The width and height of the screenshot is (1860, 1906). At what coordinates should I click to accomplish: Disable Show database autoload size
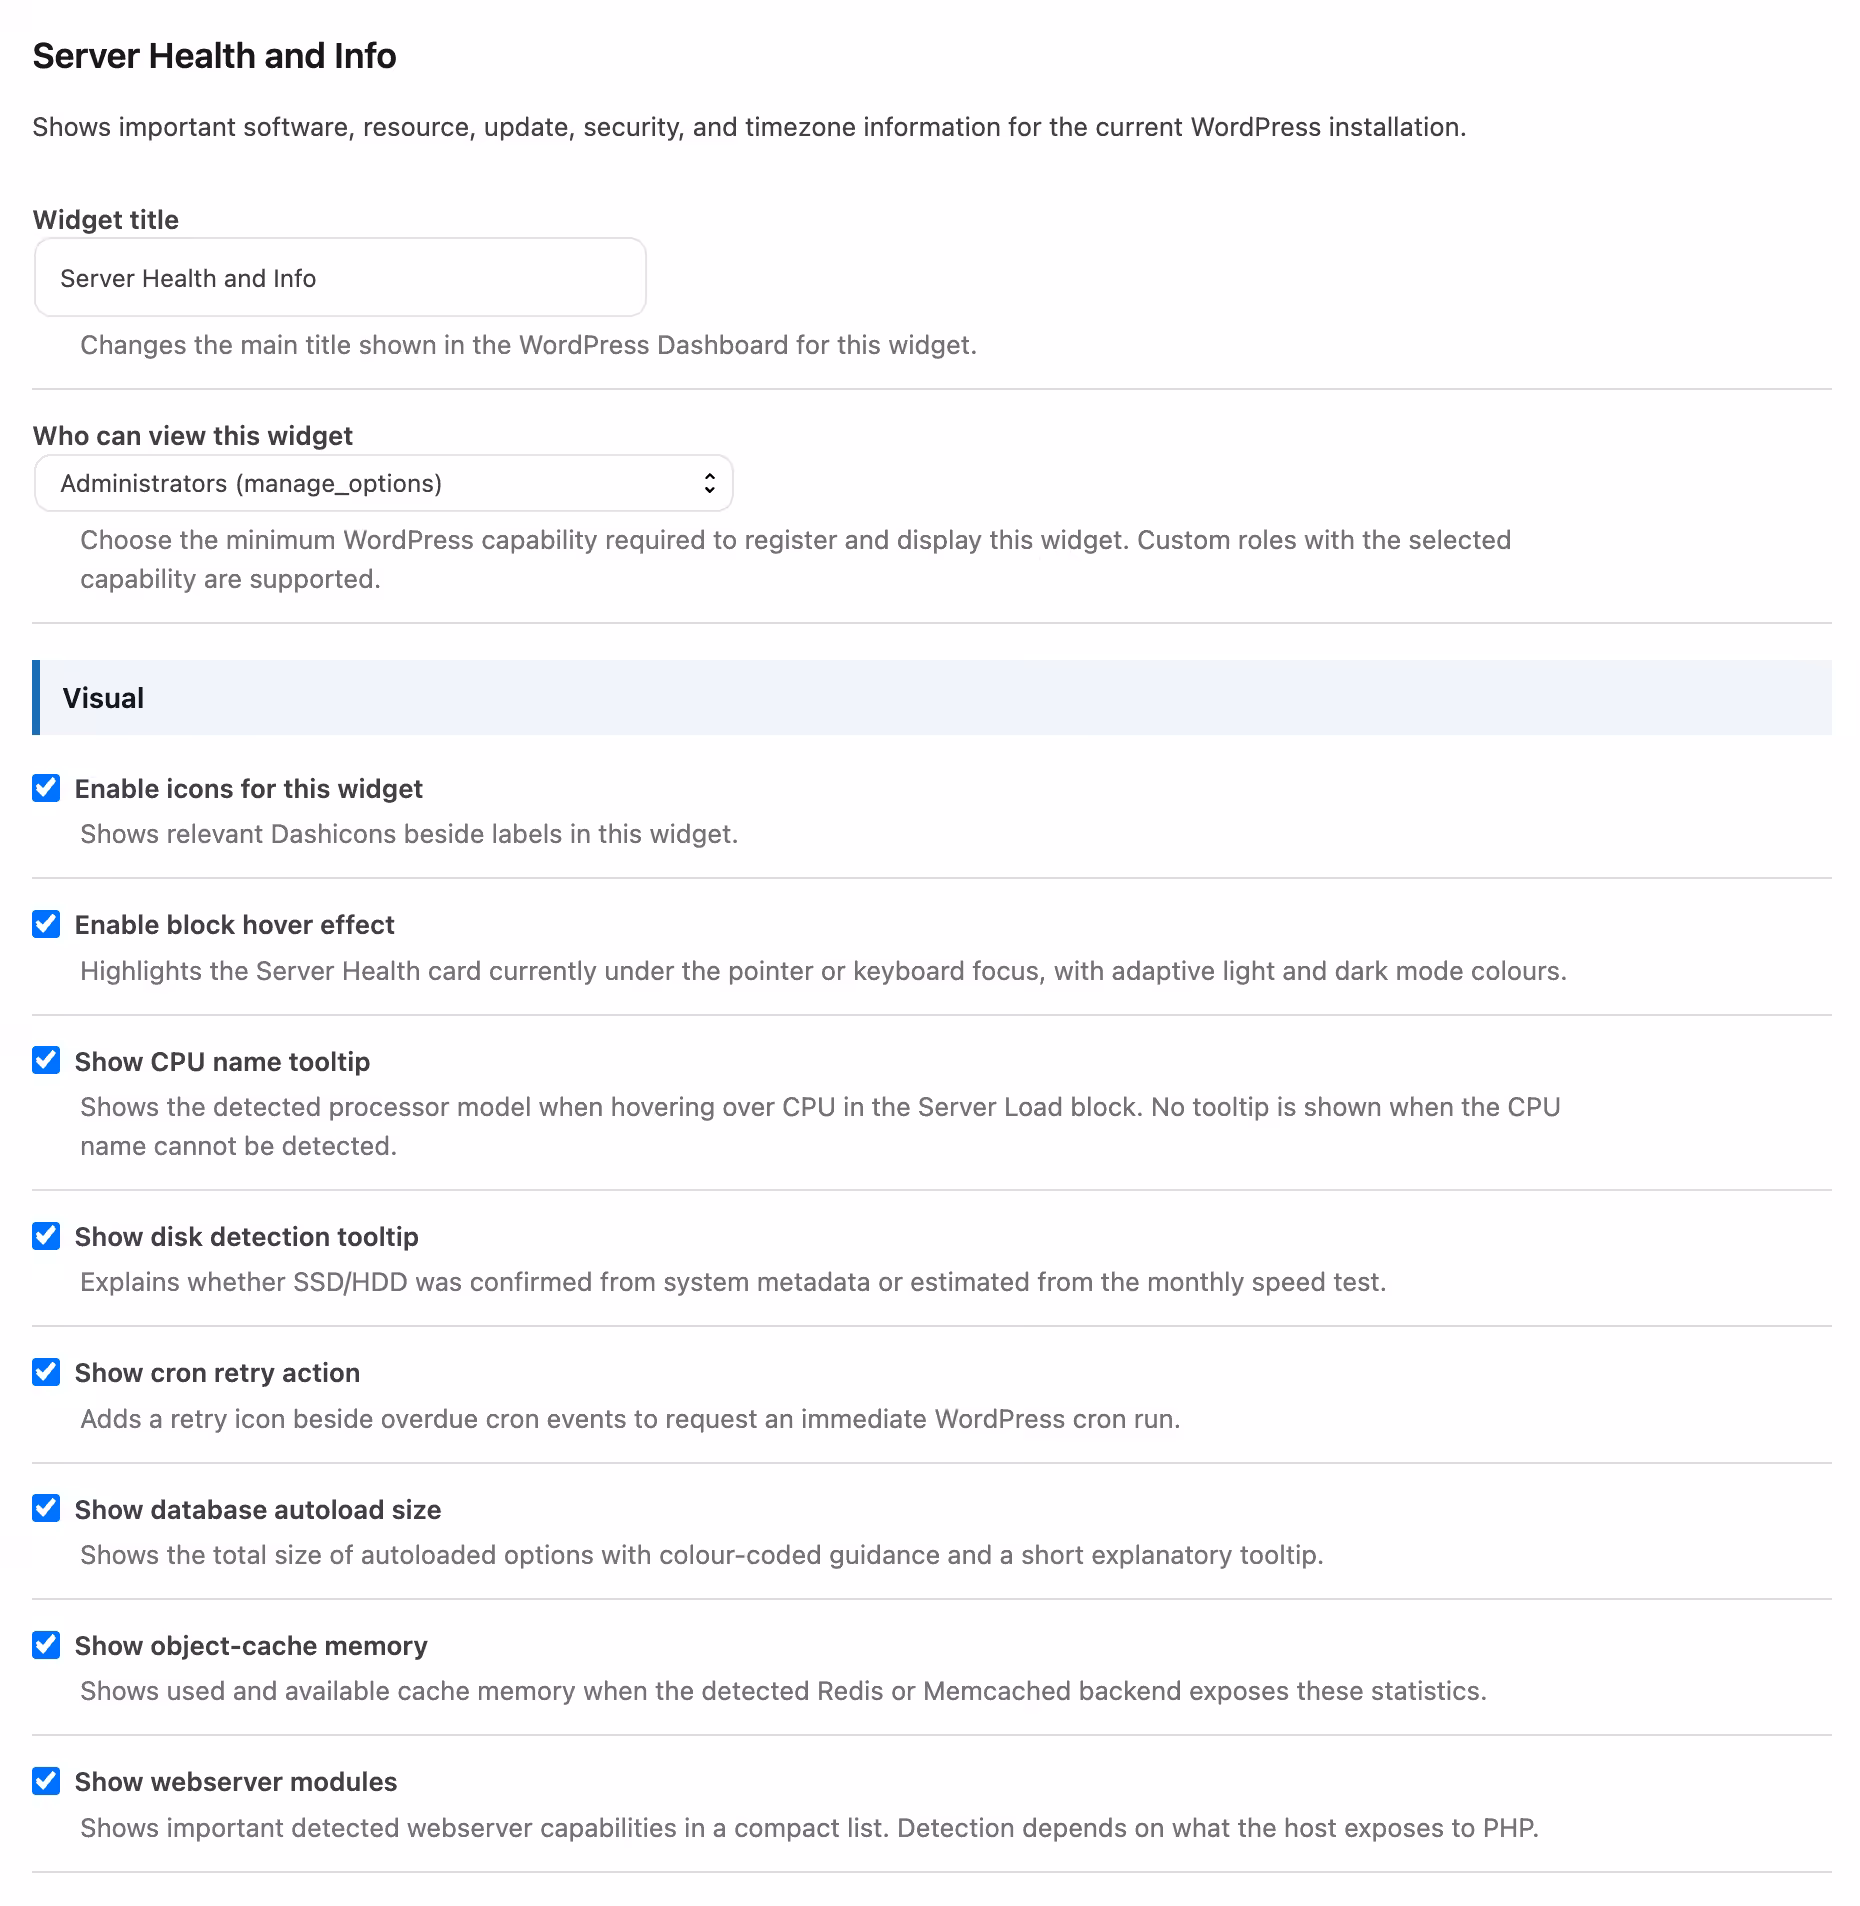46,1508
